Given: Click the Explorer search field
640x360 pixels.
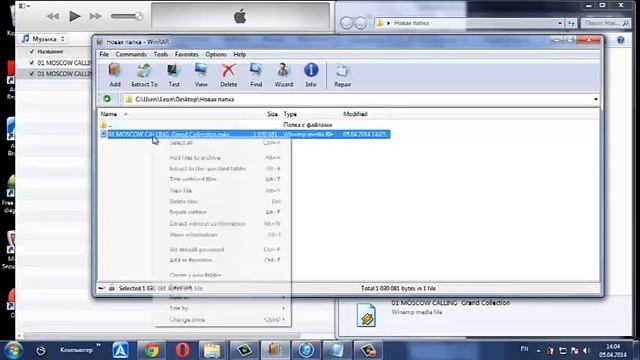Looking at the screenshot, I should (605, 23).
